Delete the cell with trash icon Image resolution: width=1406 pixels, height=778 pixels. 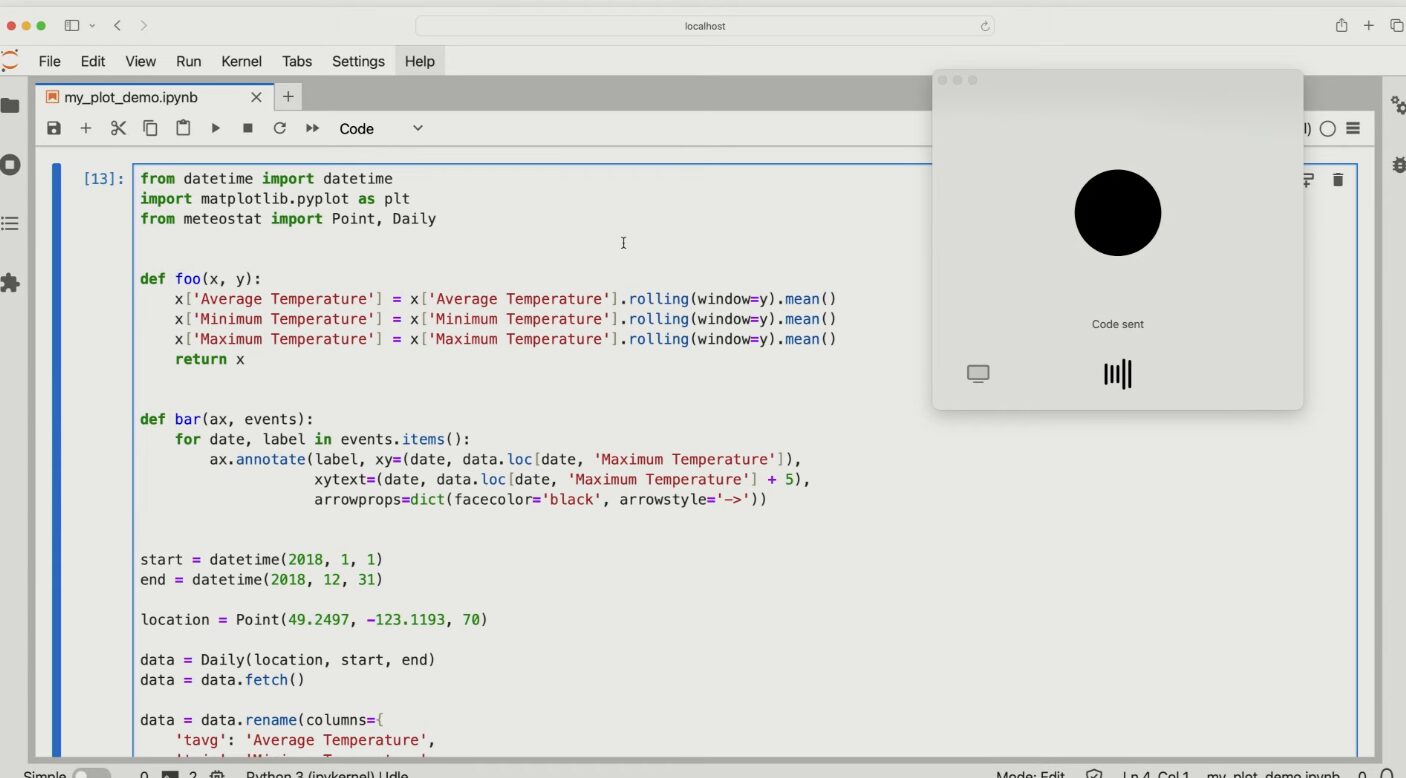[x=1338, y=180]
